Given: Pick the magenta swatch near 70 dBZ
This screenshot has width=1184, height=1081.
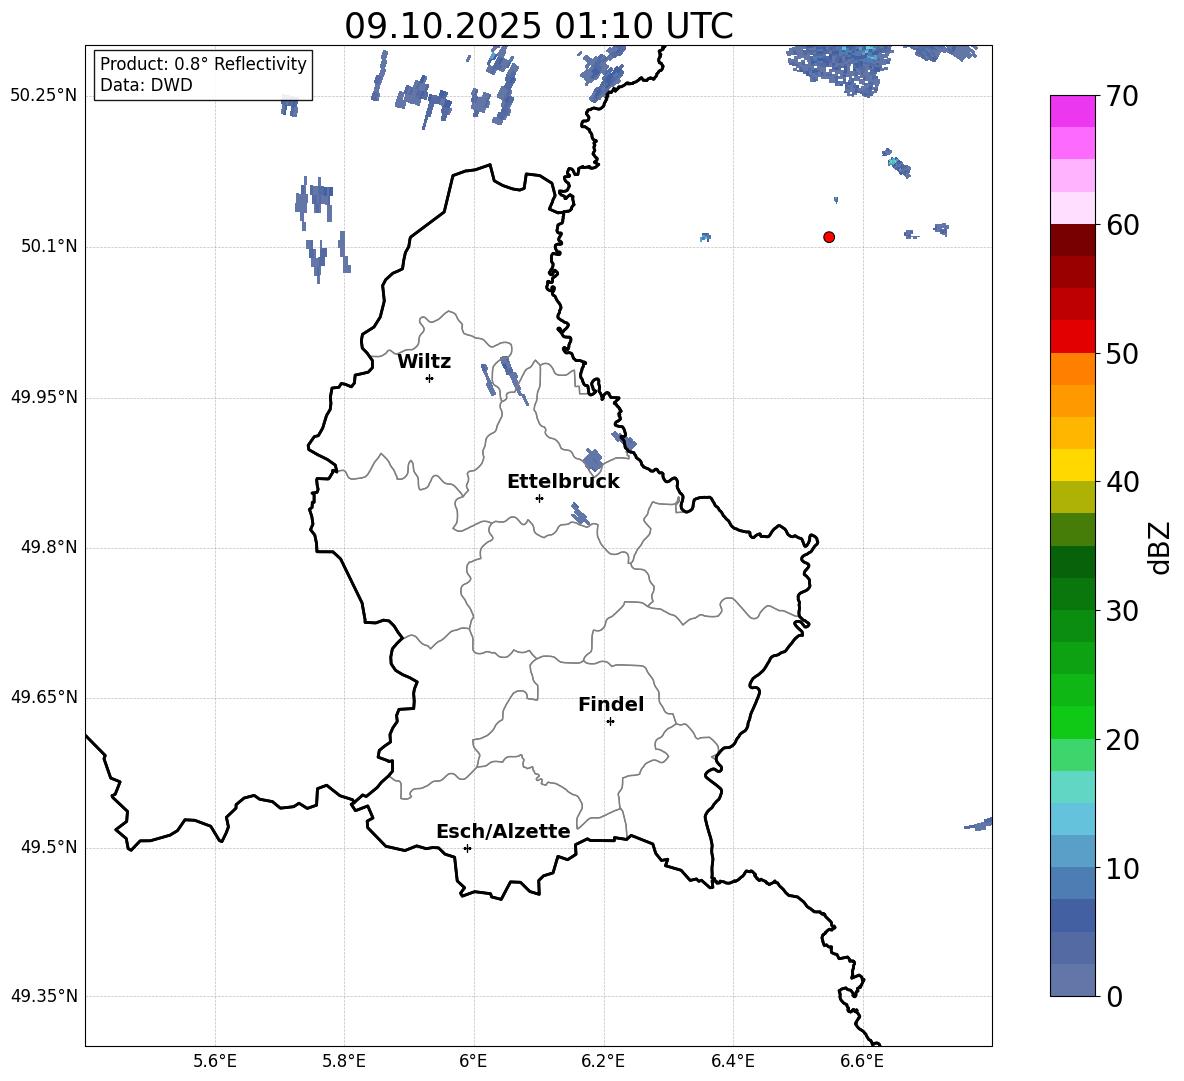Looking at the screenshot, I should [x=1073, y=111].
